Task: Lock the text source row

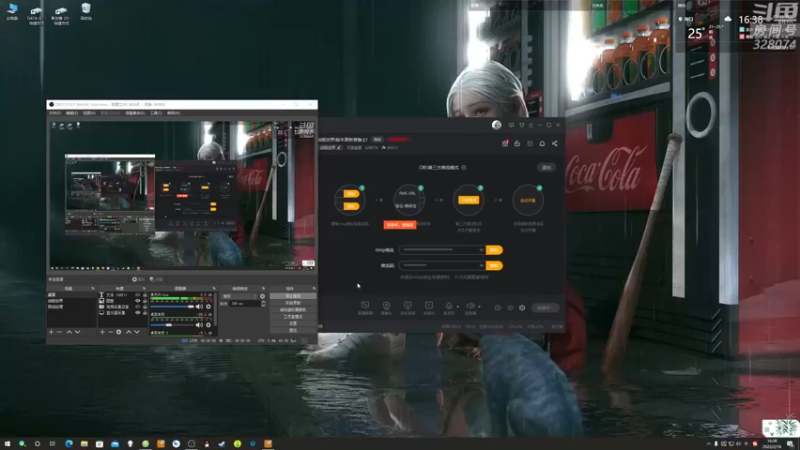Action: 145,295
